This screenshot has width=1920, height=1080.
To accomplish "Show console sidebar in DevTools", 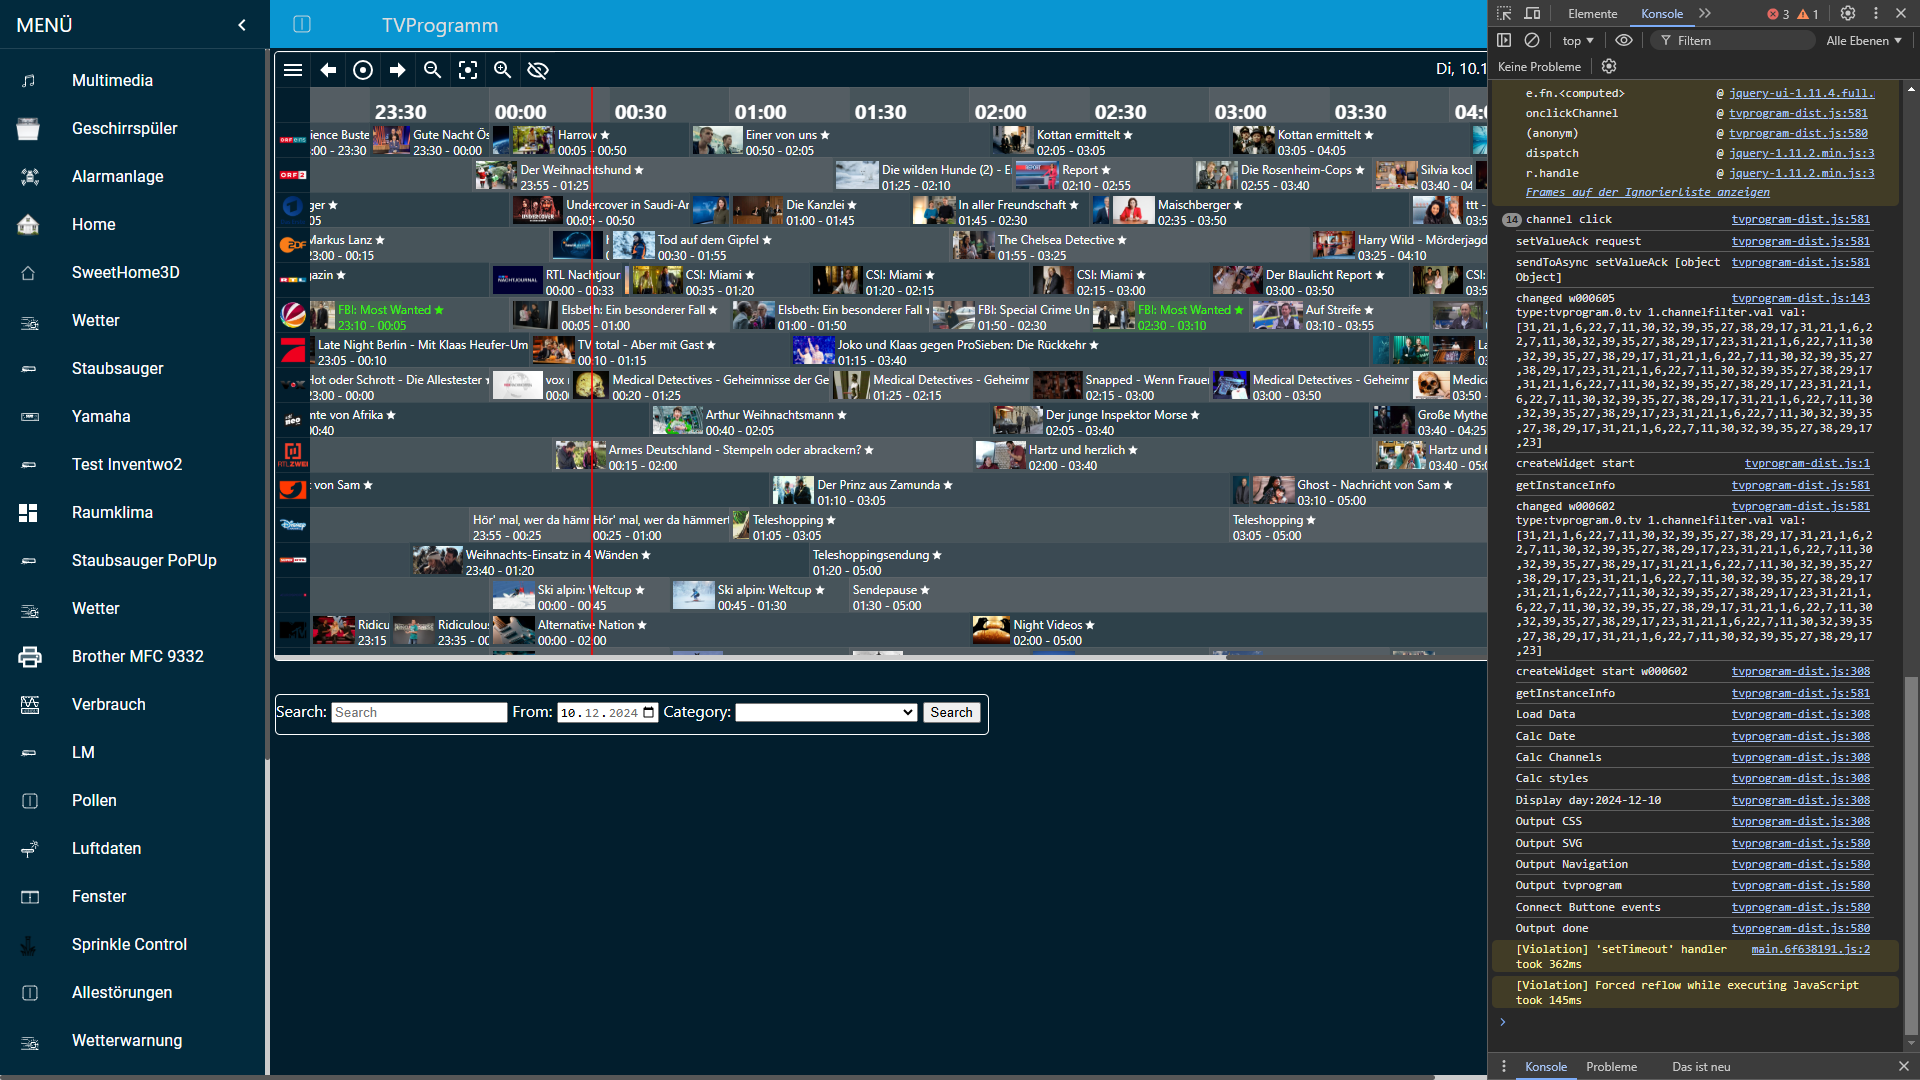I will 1504,40.
